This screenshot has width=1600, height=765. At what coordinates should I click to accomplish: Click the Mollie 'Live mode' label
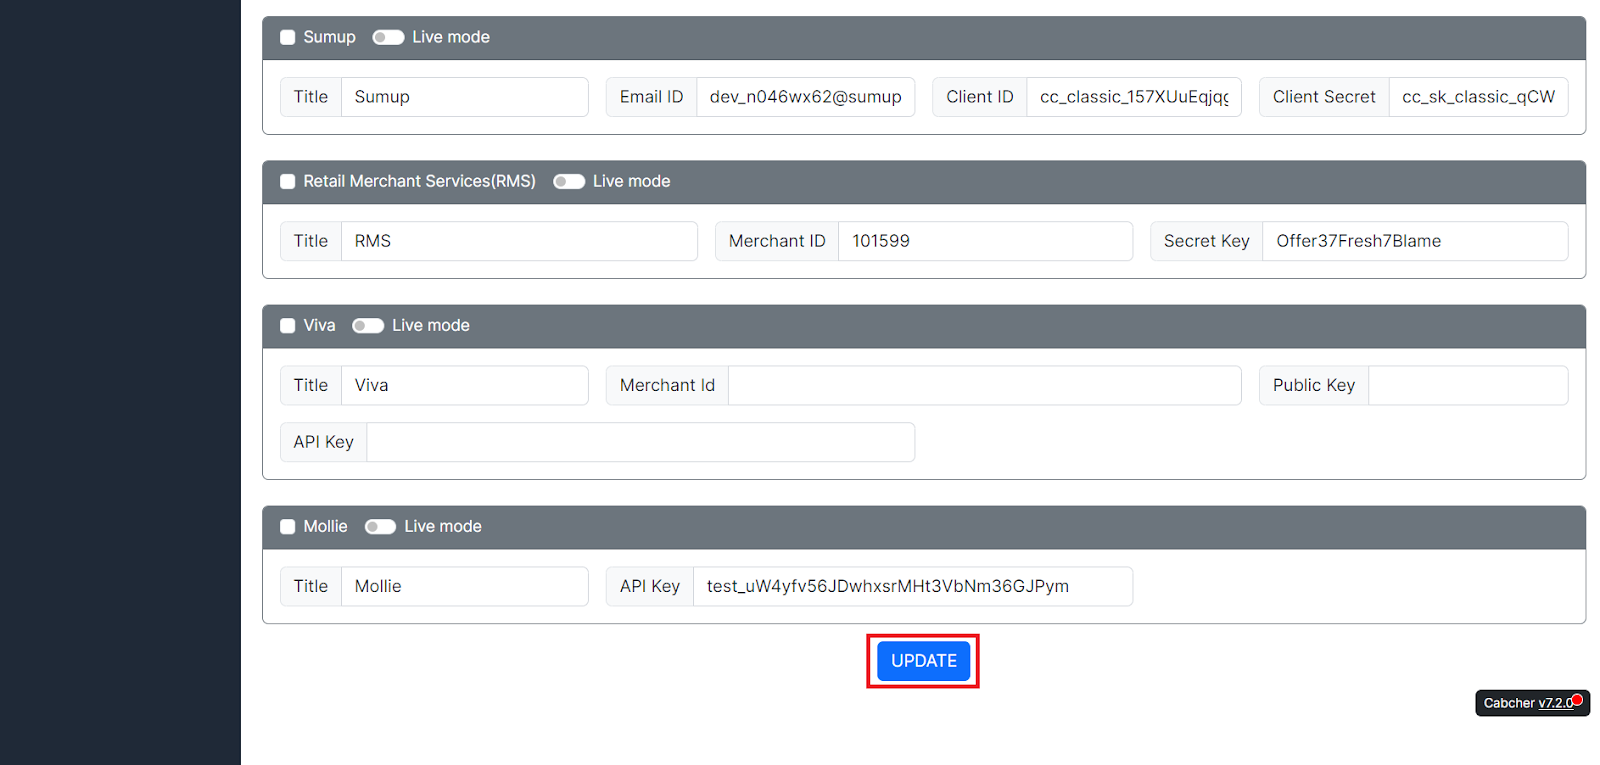click(443, 526)
